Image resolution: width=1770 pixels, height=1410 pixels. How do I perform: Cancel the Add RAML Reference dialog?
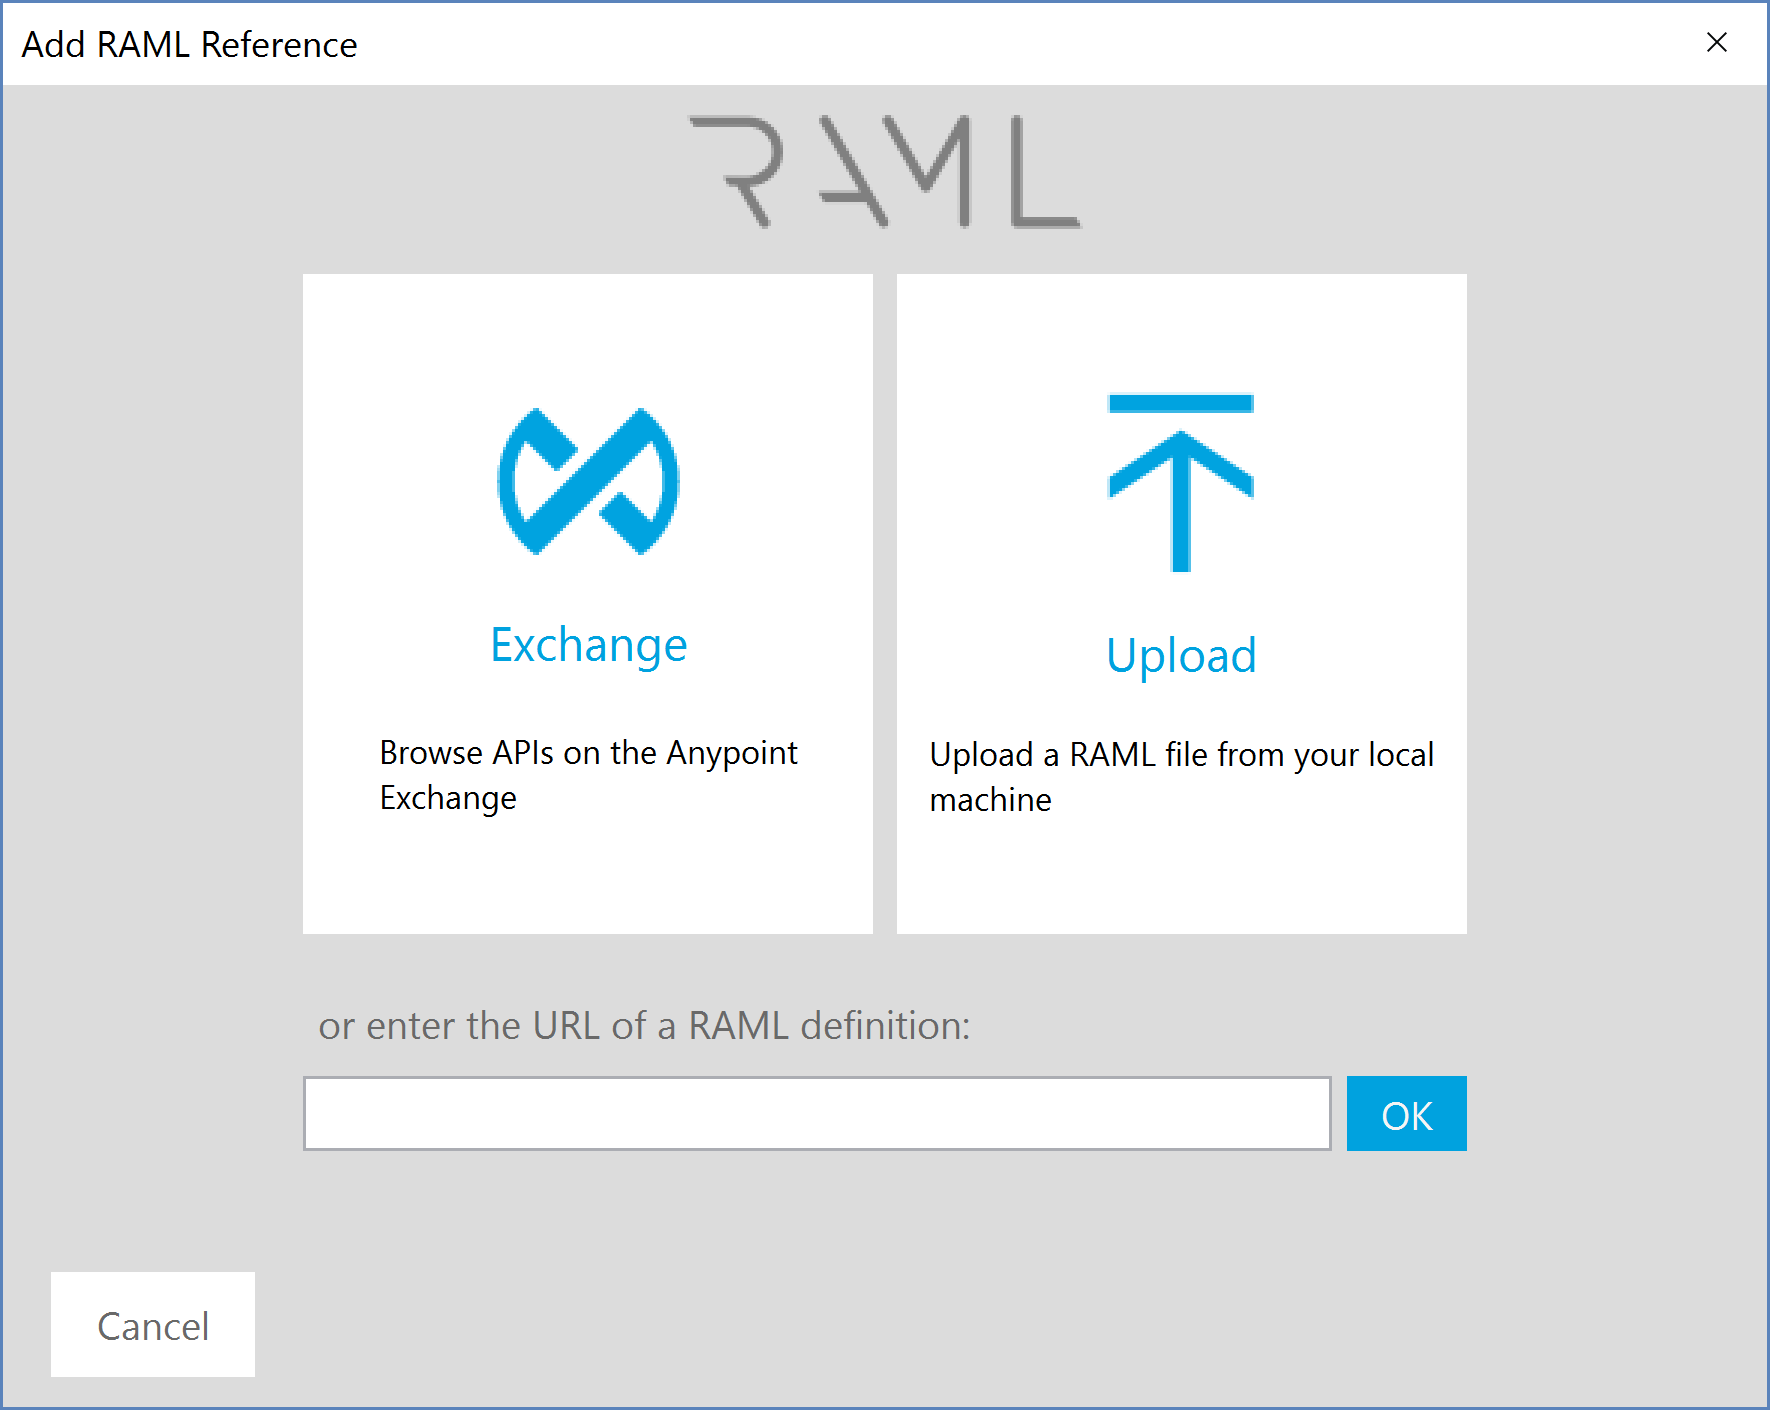pyautogui.click(x=153, y=1325)
